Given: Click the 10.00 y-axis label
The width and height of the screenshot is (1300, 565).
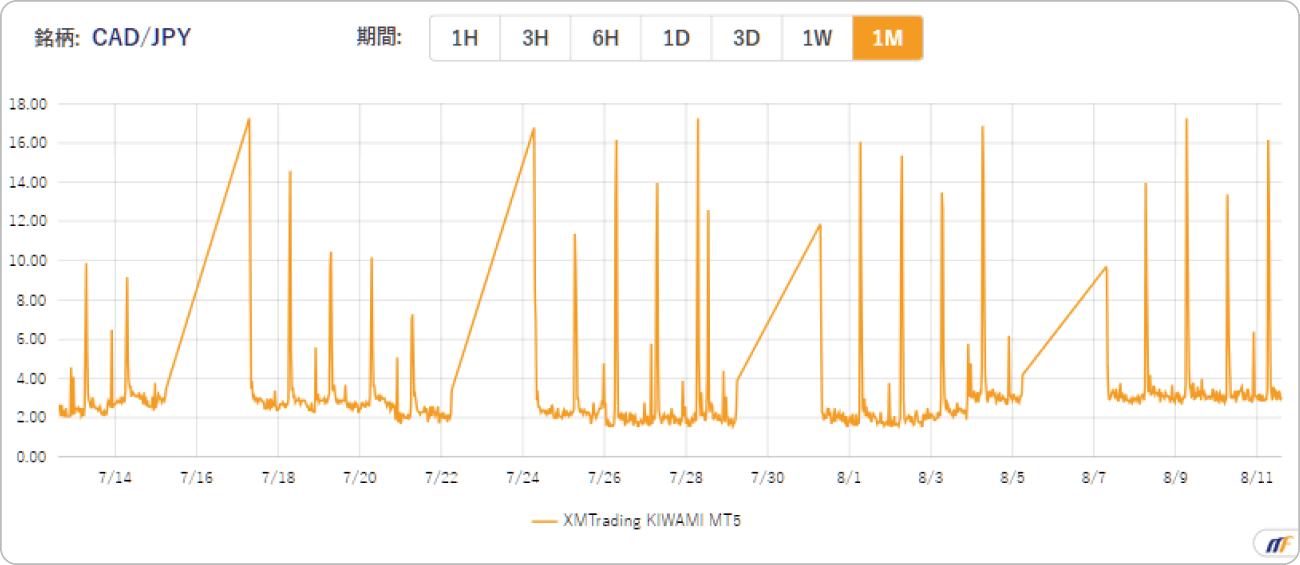Looking at the screenshot, I should pyautogui.click(x=28, y=261).
